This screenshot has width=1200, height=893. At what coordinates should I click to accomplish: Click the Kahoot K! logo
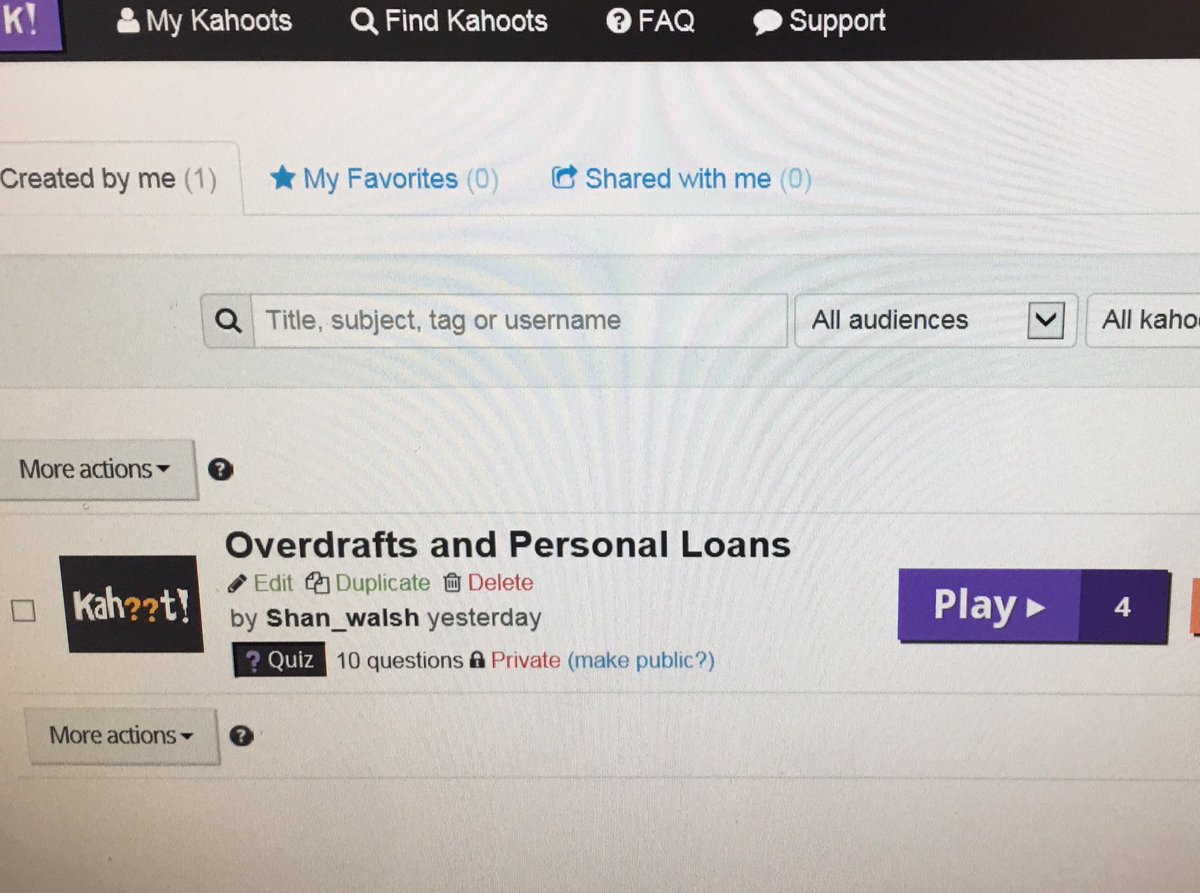(30, 24)
